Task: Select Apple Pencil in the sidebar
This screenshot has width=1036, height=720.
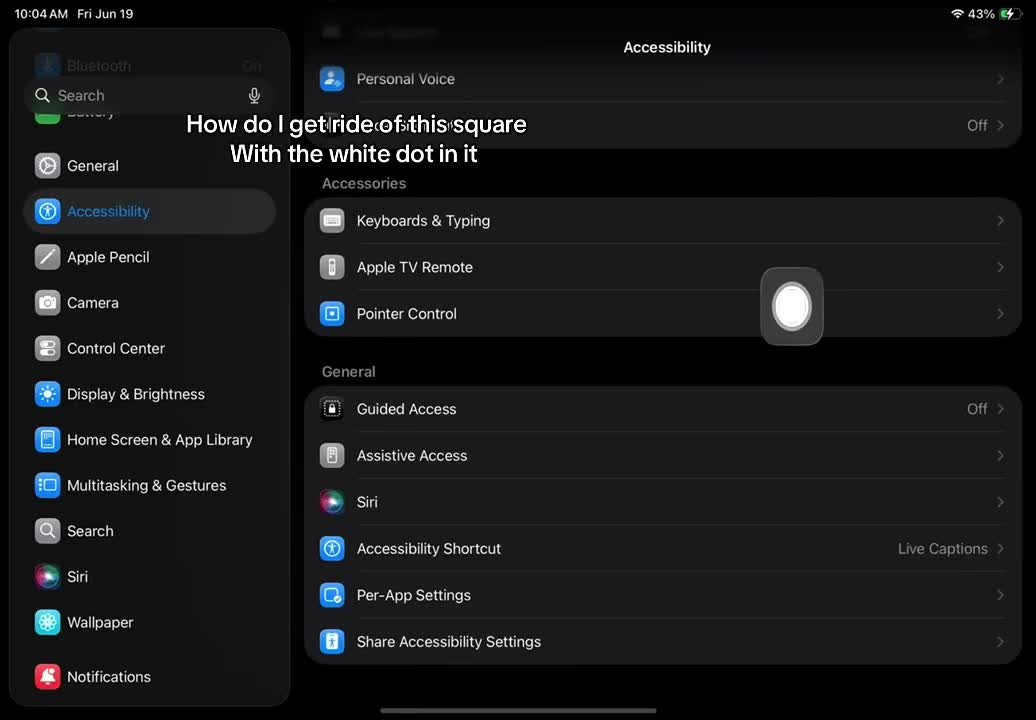Action: click(149, 257)
